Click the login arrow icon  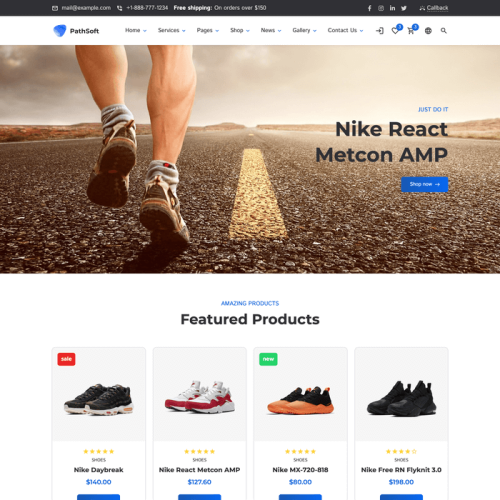coord(380,31)
